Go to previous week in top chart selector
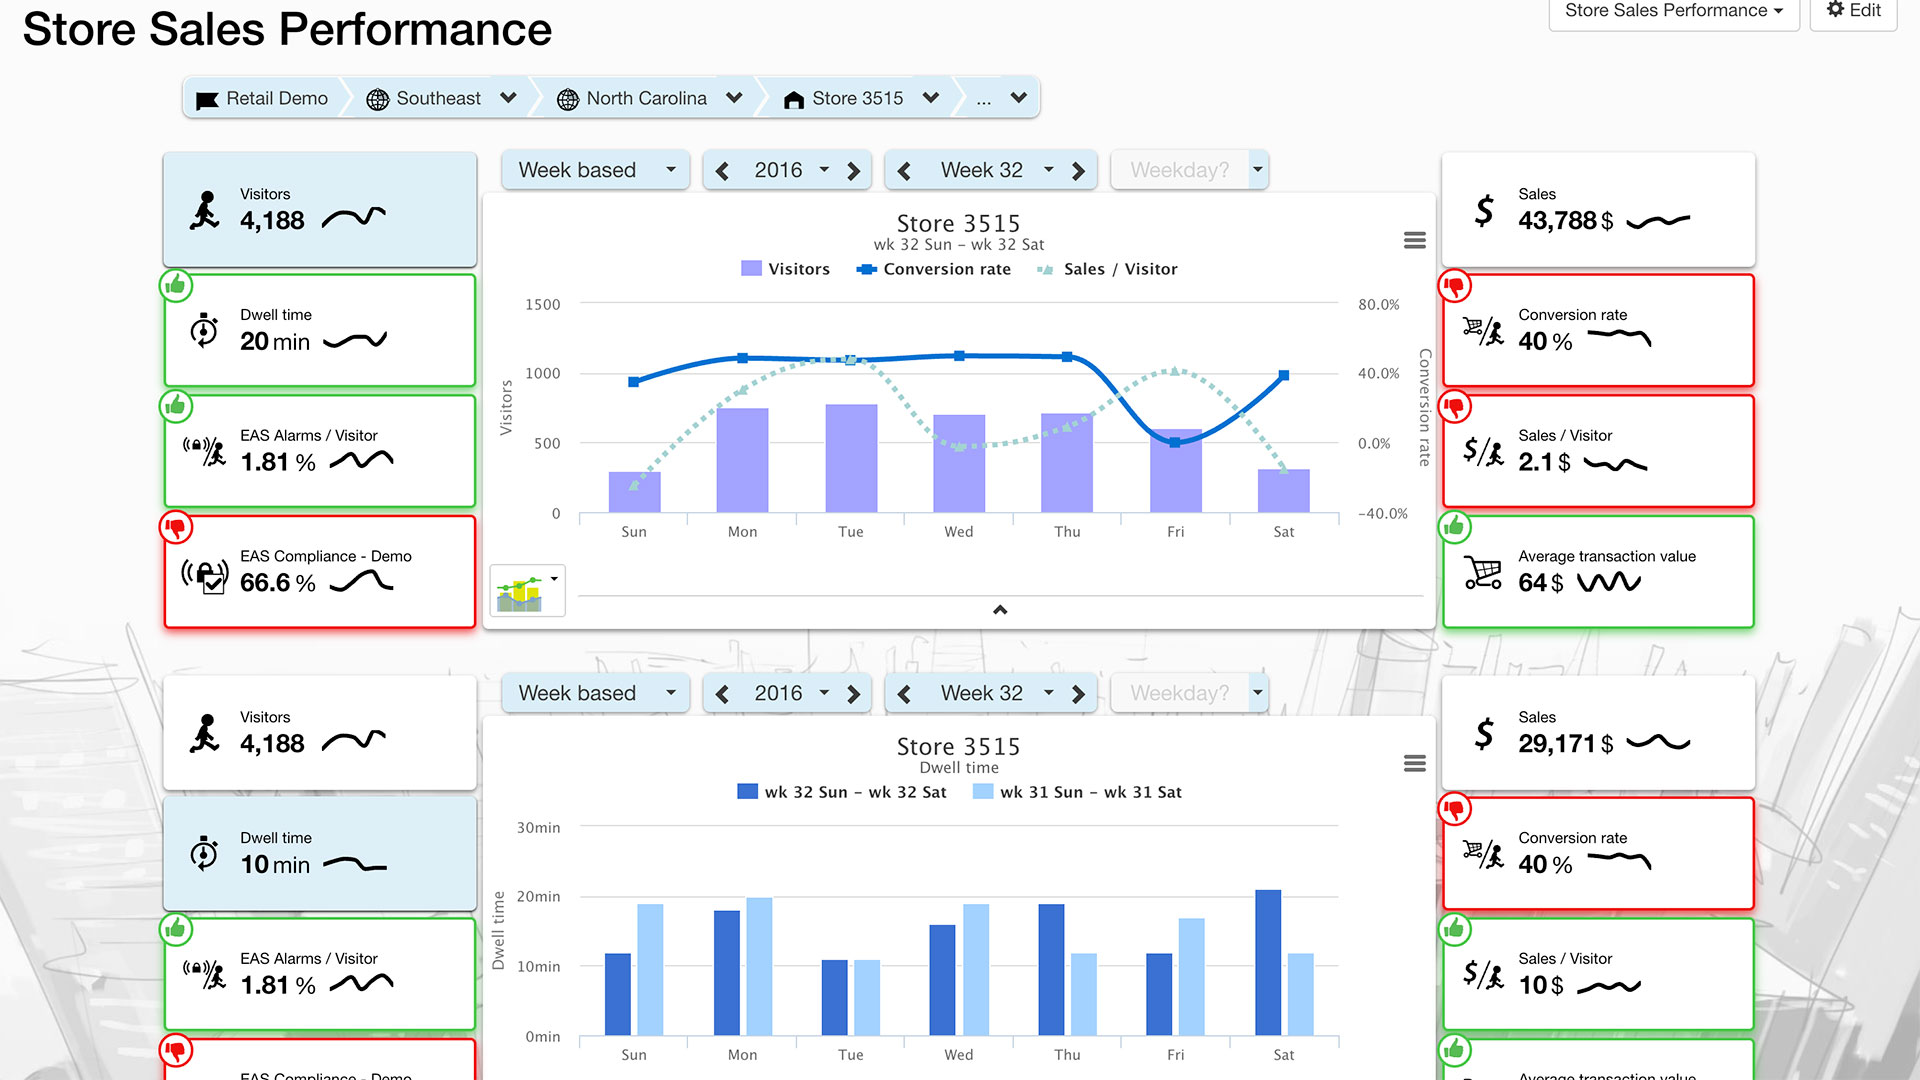This screenshot has width=1920, height=1080. [x=904, y=171]
